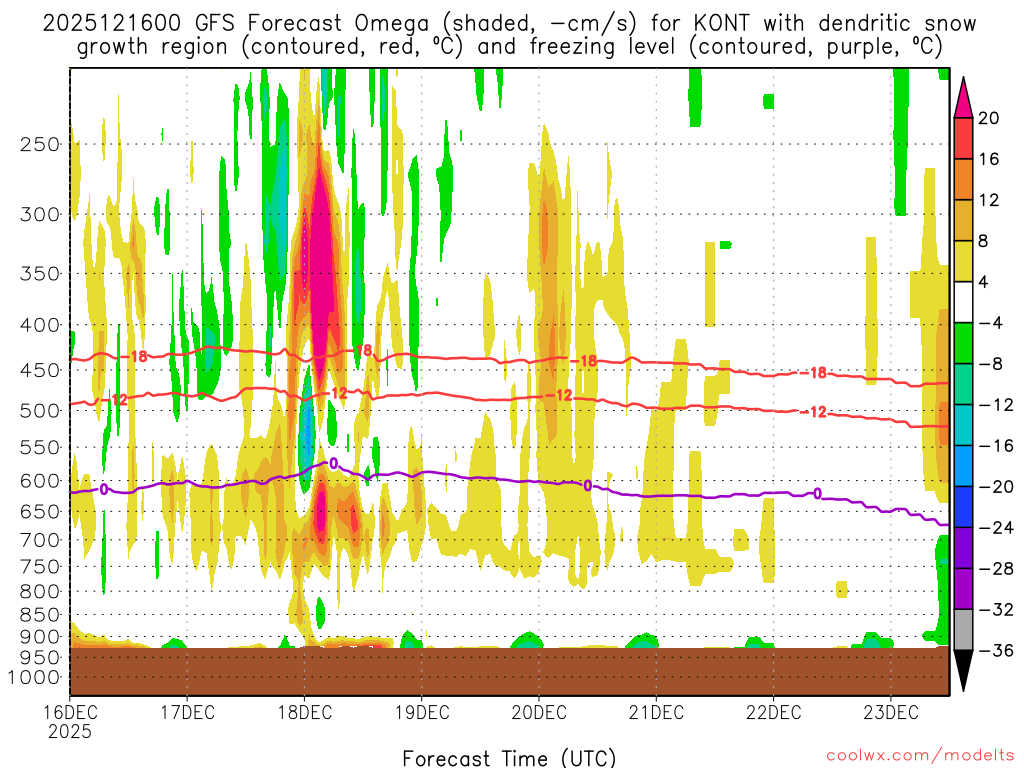
Task: Click the colorbar value -8
Action: click(x=990, y=364)
